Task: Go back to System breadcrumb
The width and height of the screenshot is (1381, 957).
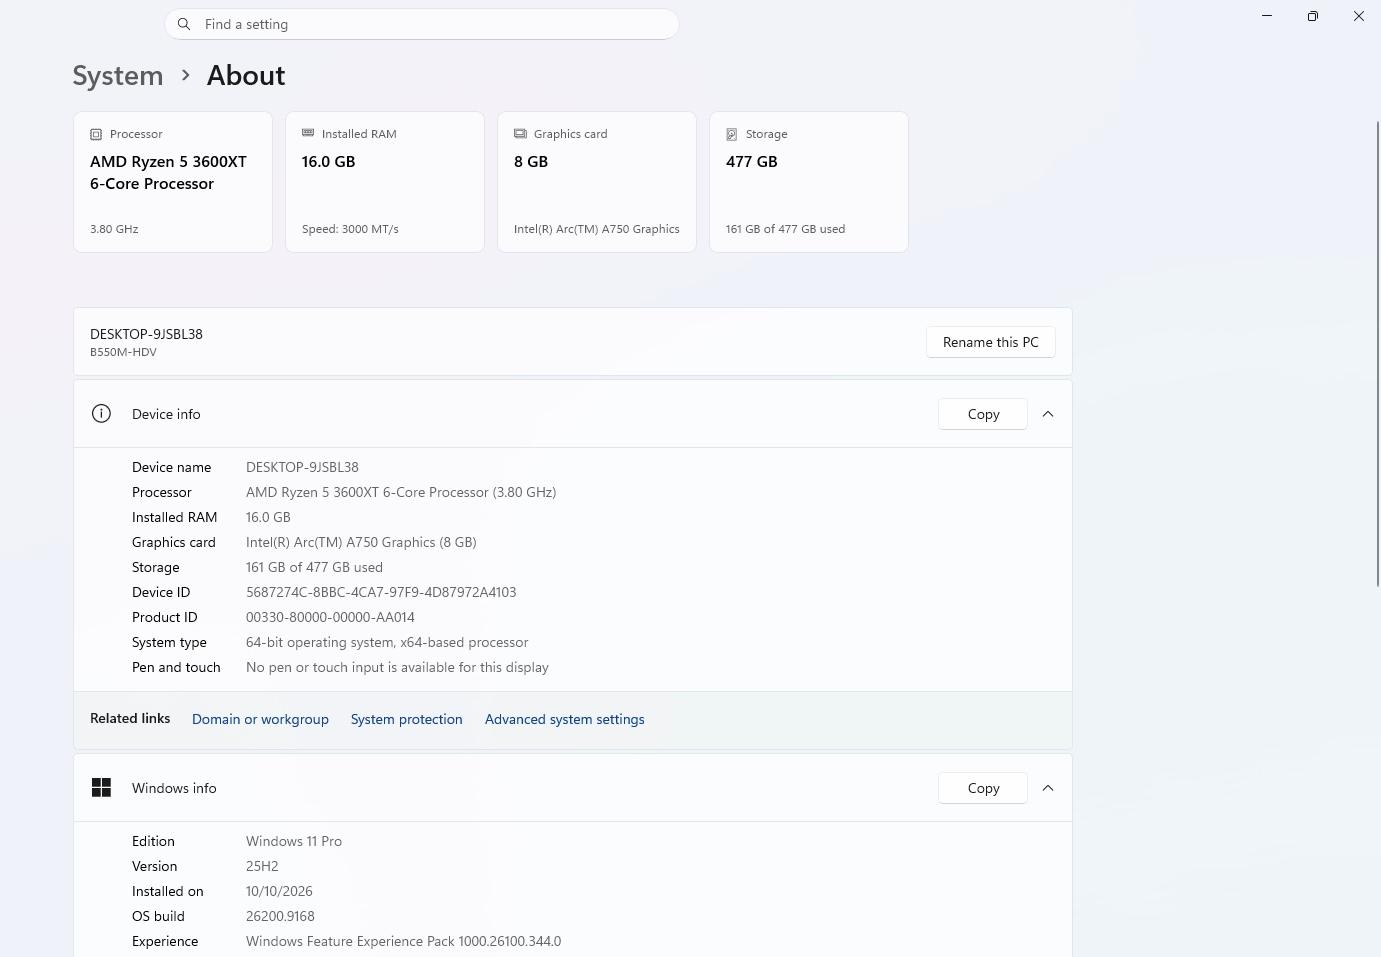Action: 118,75
